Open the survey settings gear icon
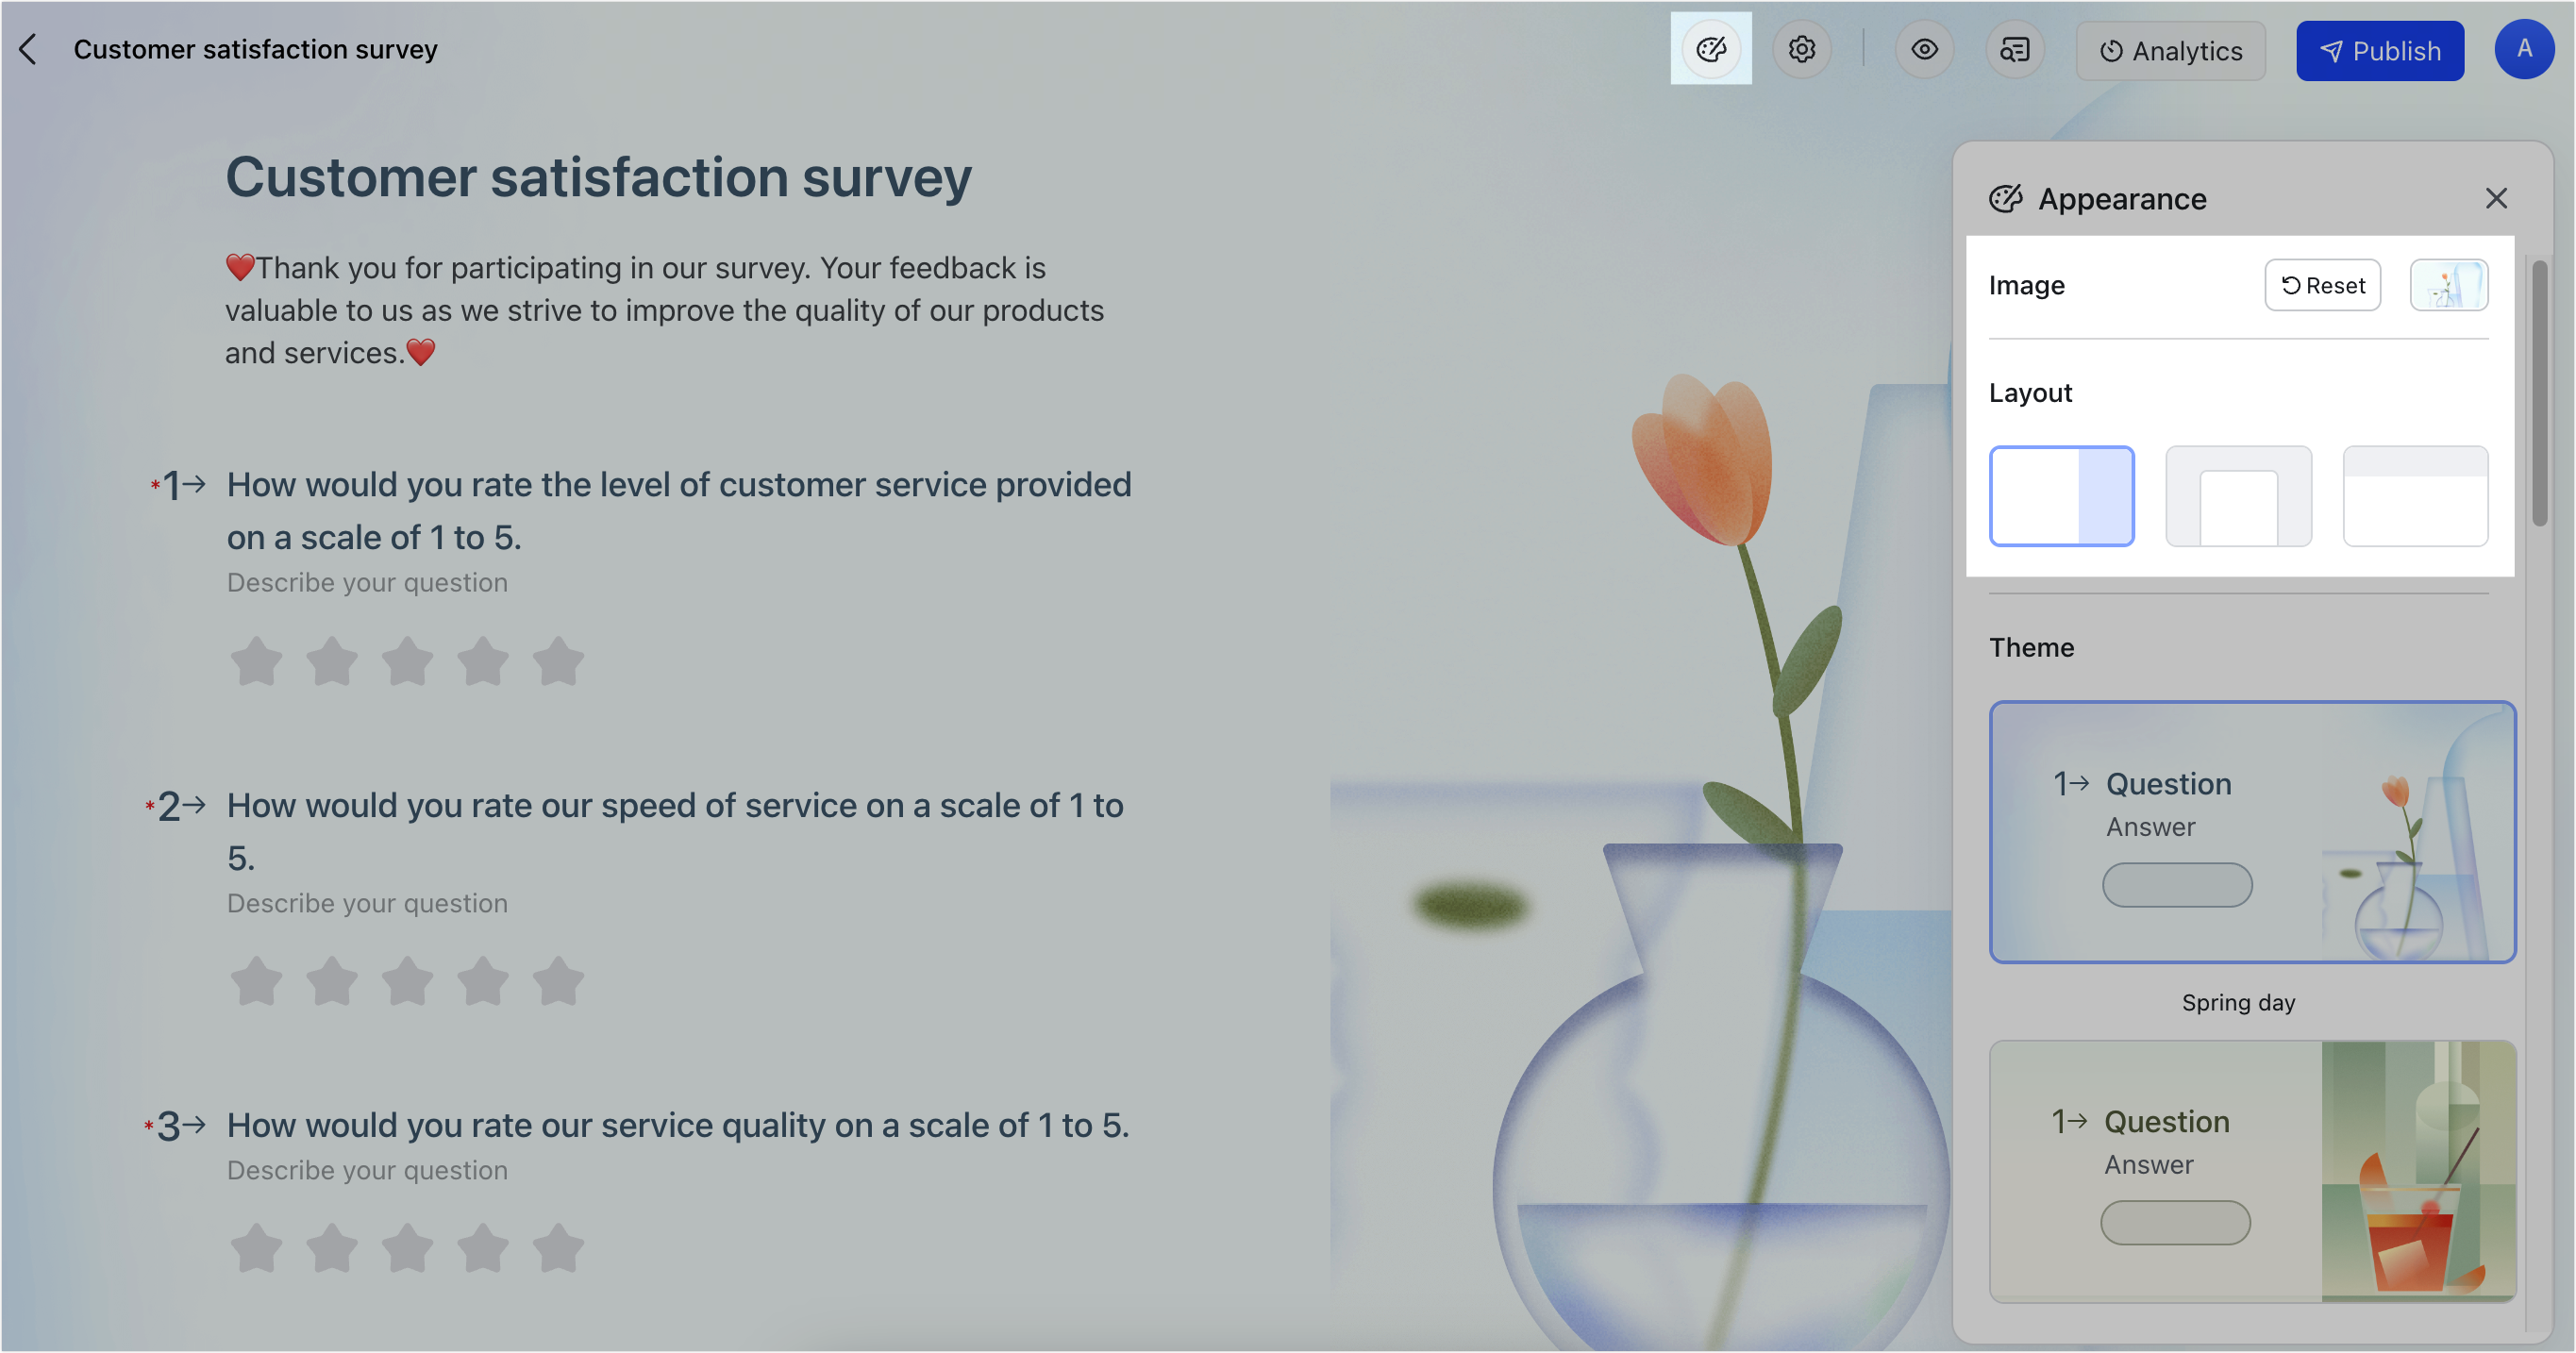This screenshot has height=1353, width=2576. click(1801, 49)
